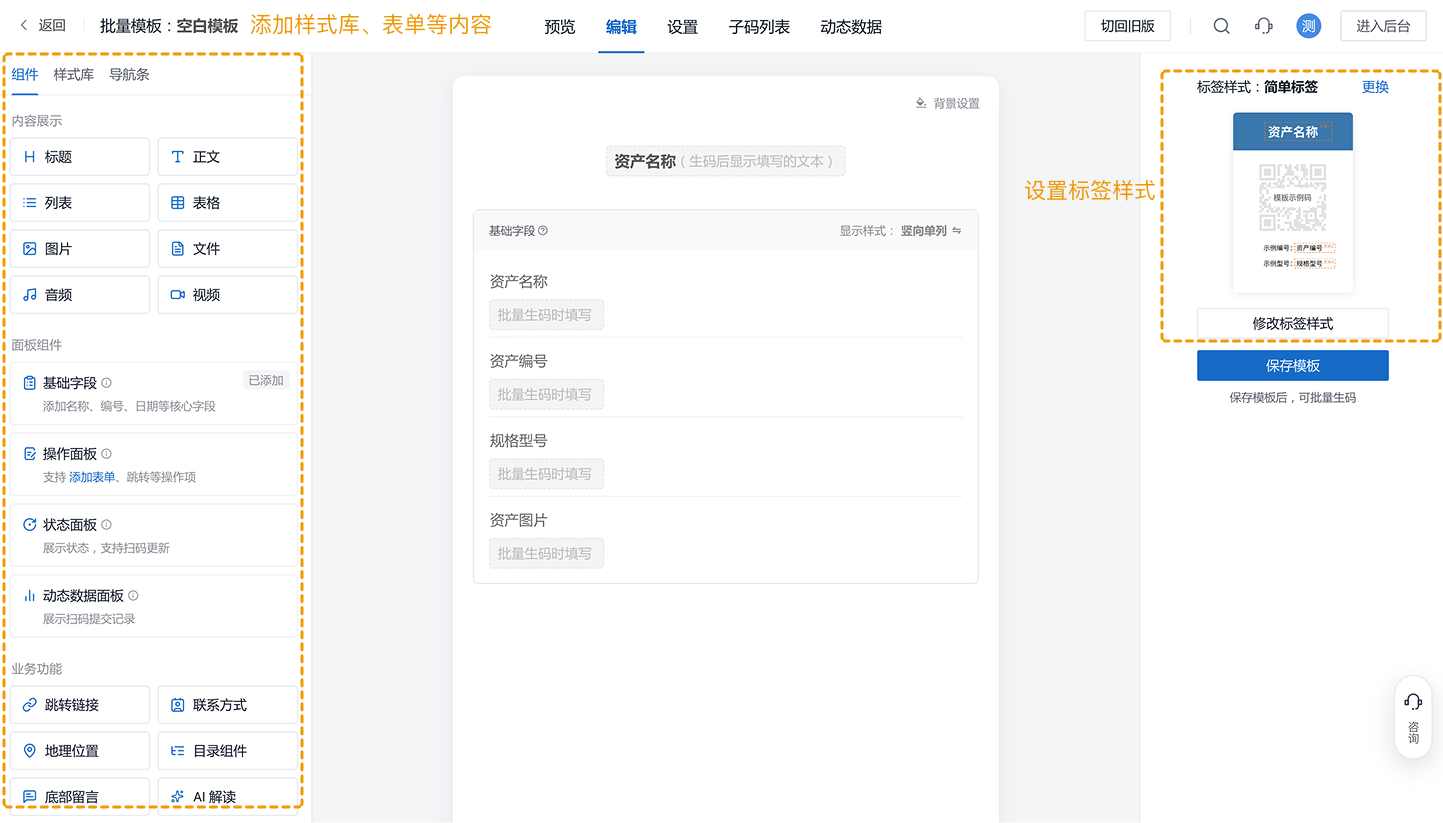Screen dimensions: 1443x823
Task: Click the 添加表单 link in 操作面板
Action: click(92, 477)
